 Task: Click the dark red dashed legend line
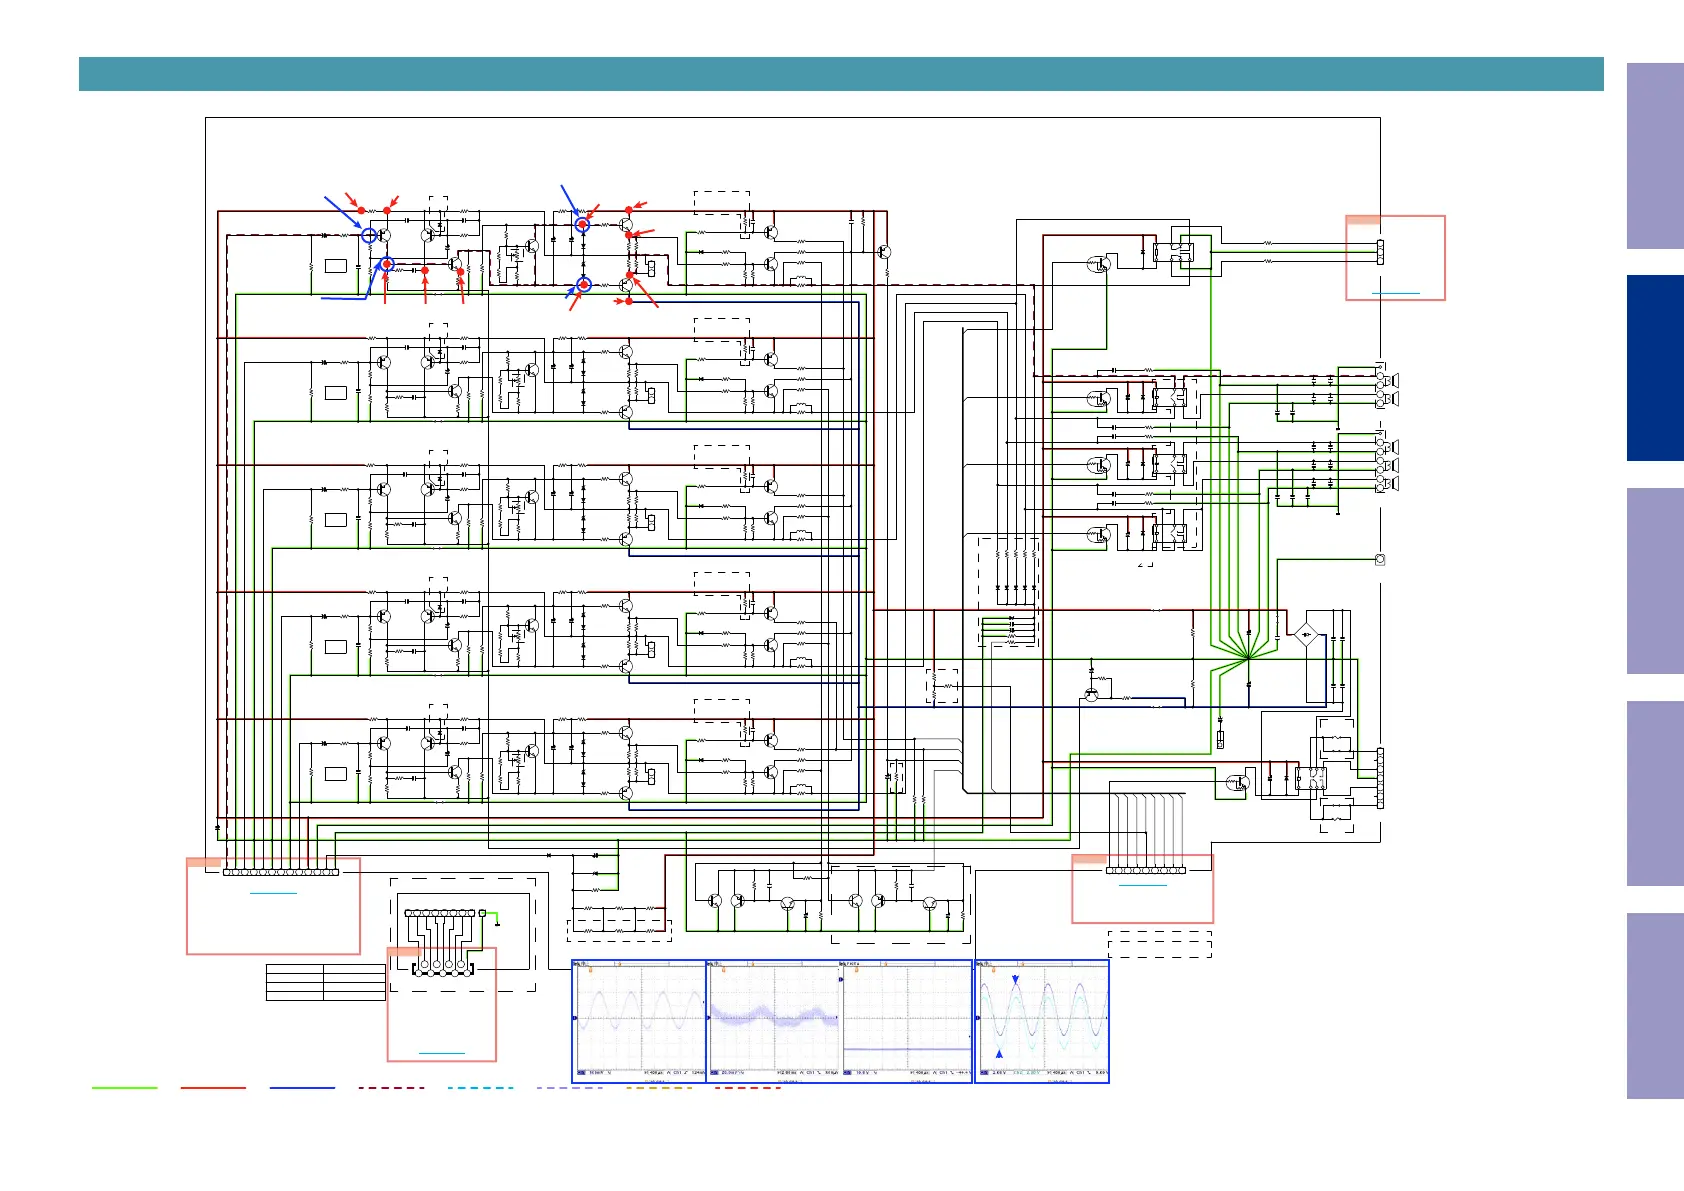pyautogui.click(x=391, y=1088)
